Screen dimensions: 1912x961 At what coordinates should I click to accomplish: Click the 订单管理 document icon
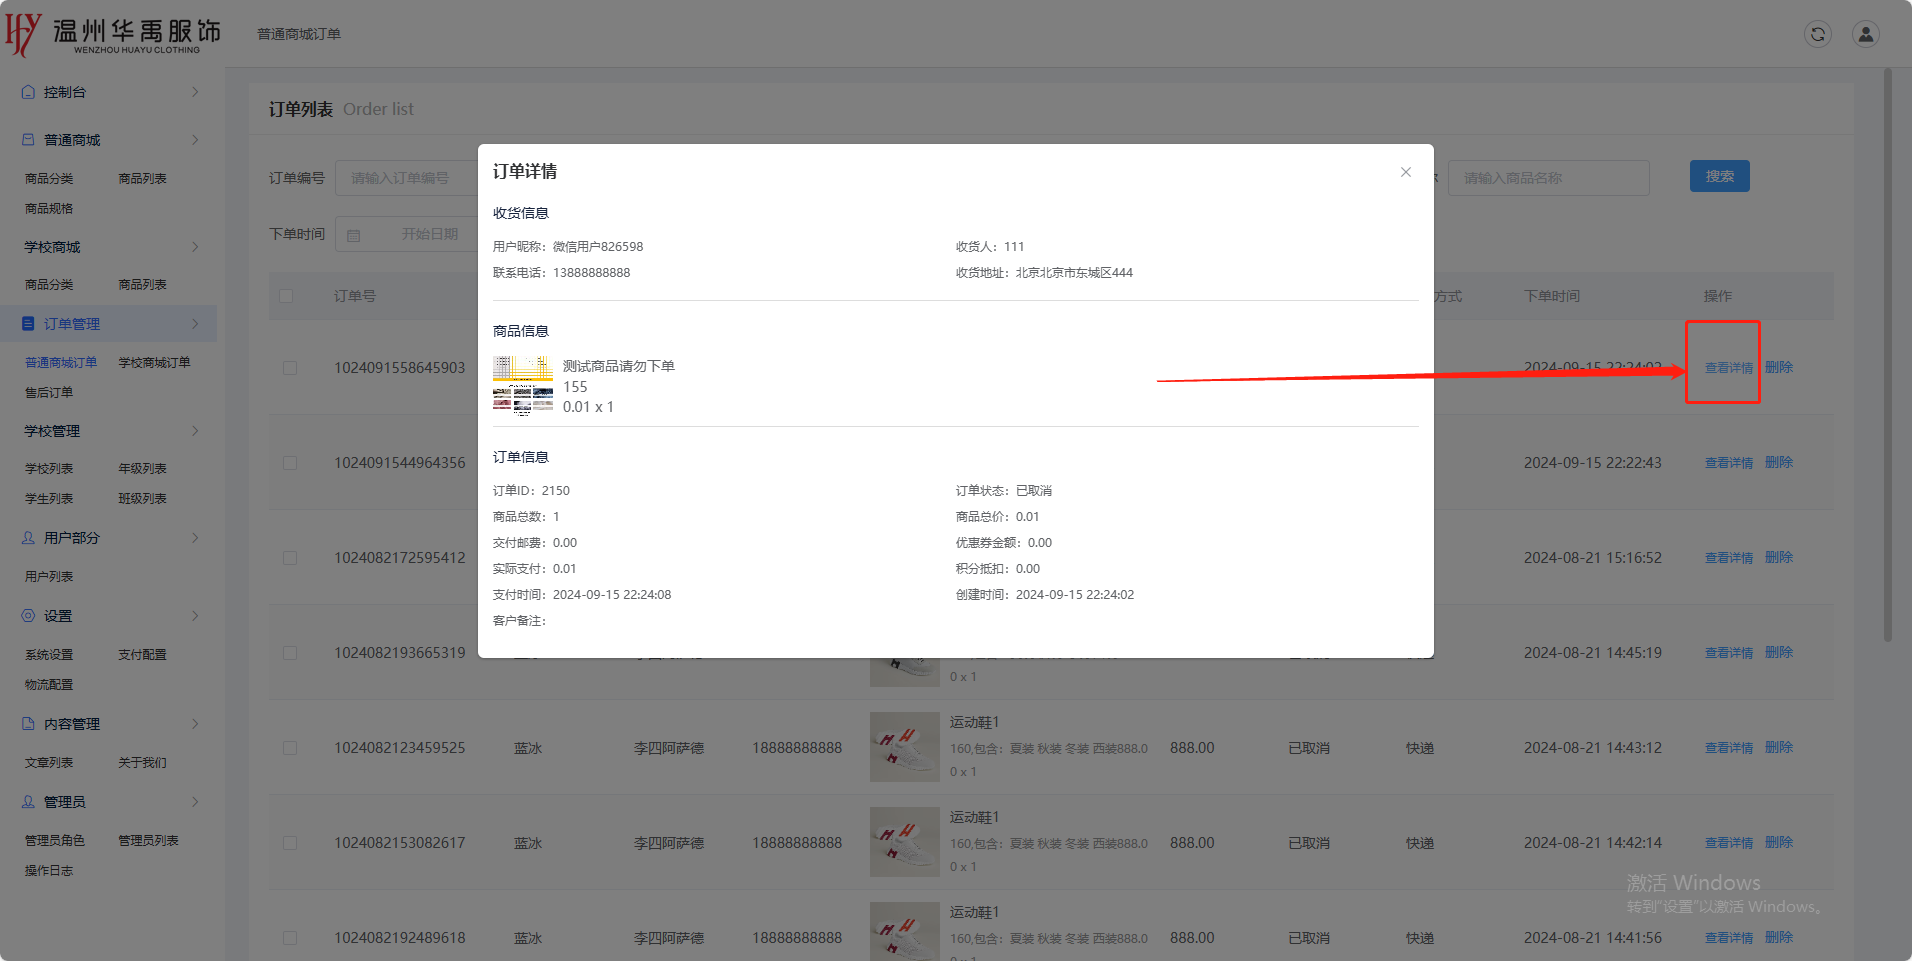pyautogui.click(x=28, y=324)
